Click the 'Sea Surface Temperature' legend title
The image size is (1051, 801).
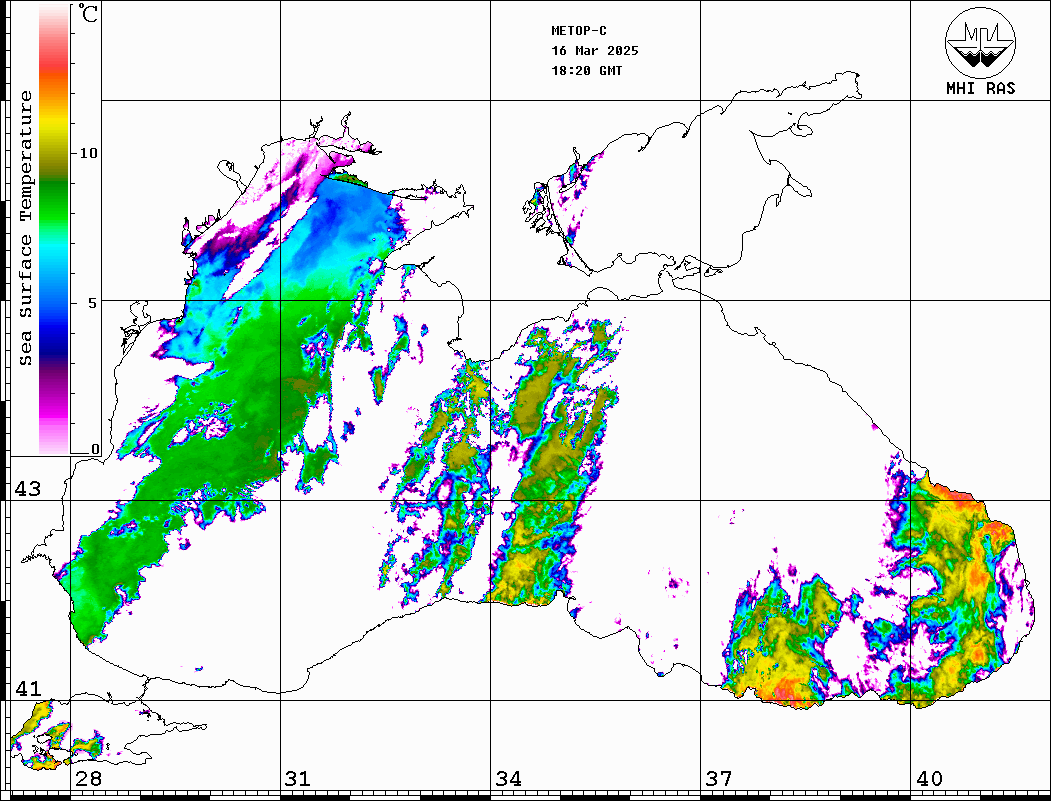click(25, 228)
